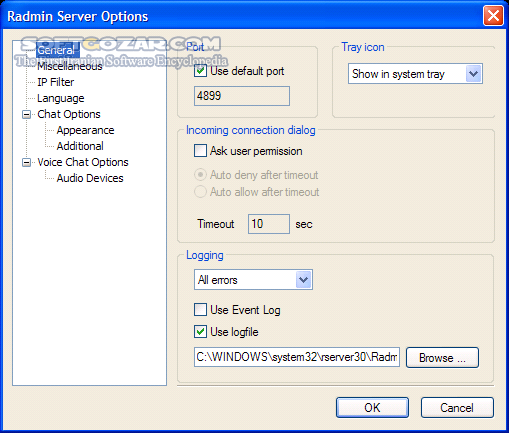
Task: Confirm settings with OK button
Action: [372, 407]
